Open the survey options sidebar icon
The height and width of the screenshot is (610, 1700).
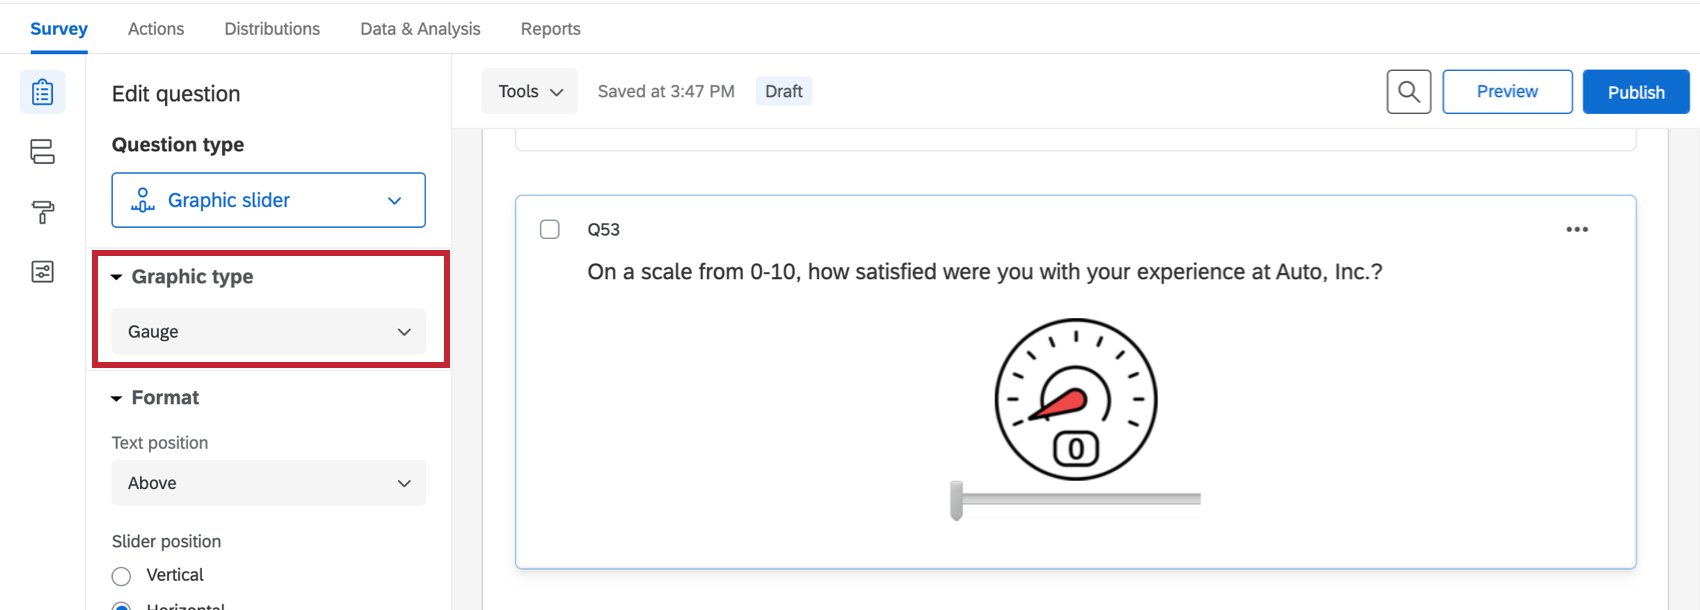pyautogui.click(x=42, y=272)
